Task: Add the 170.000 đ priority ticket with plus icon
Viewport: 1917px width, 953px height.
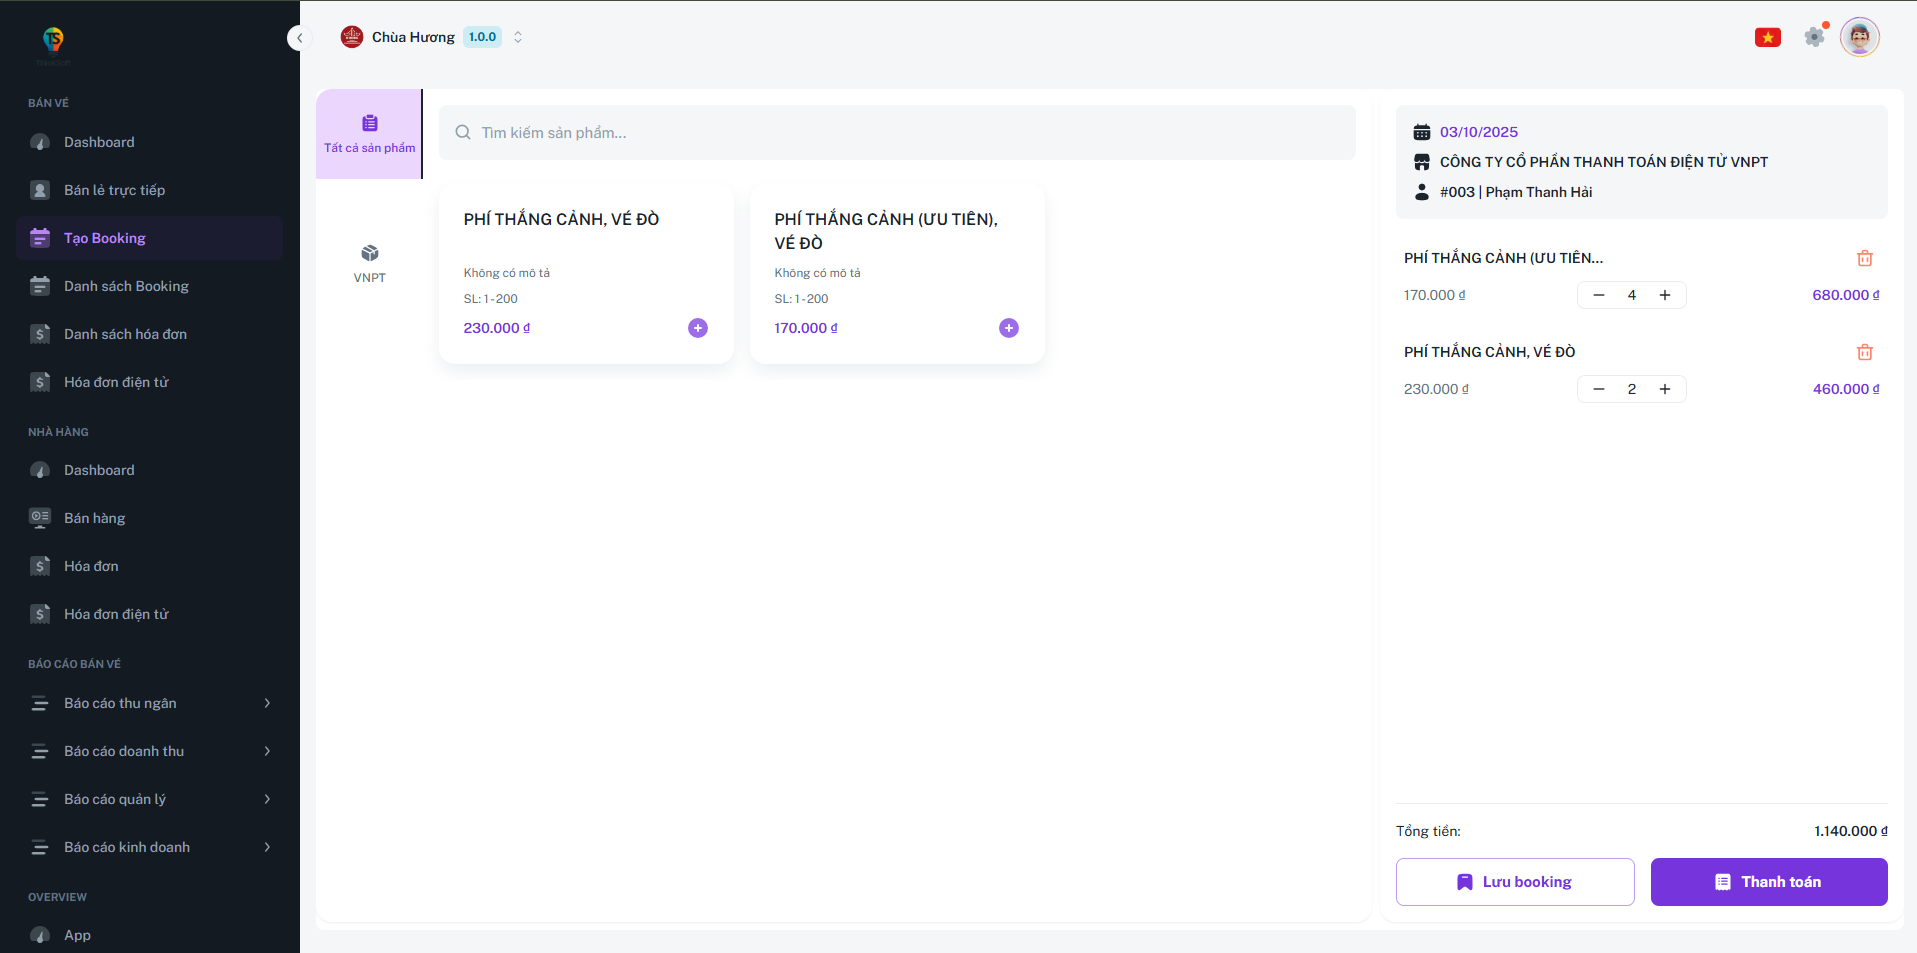Action: pos(1009,328)
